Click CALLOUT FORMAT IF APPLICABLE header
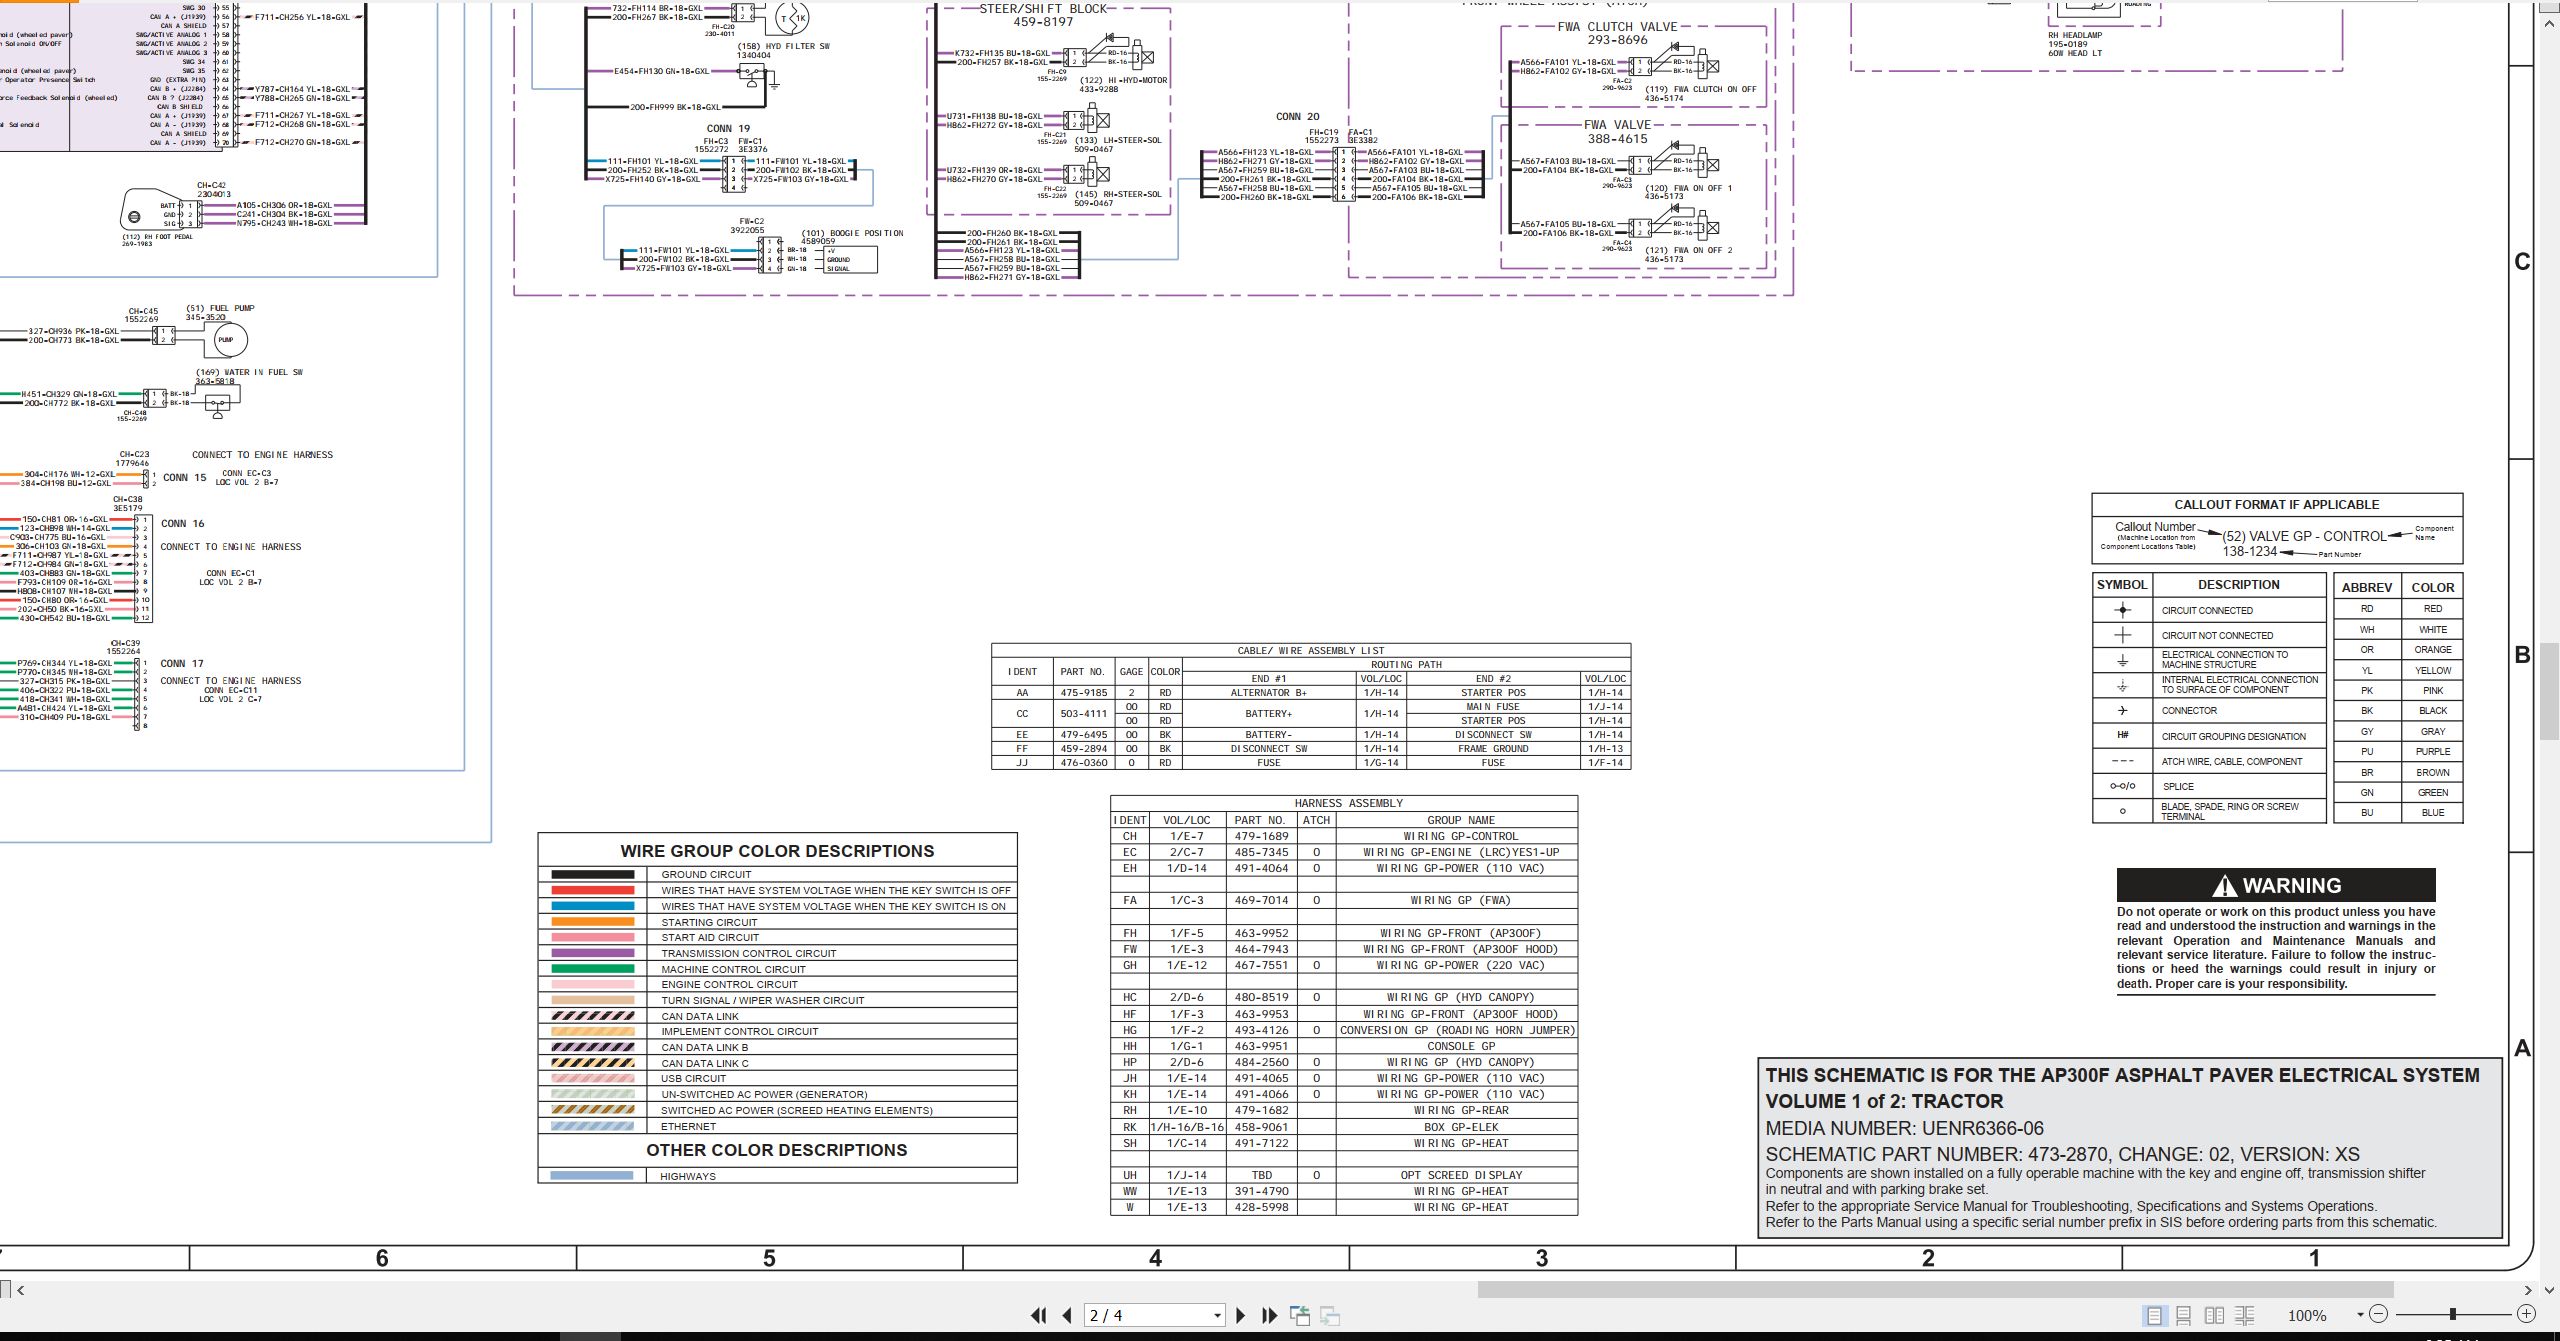 click(2276, 505)
